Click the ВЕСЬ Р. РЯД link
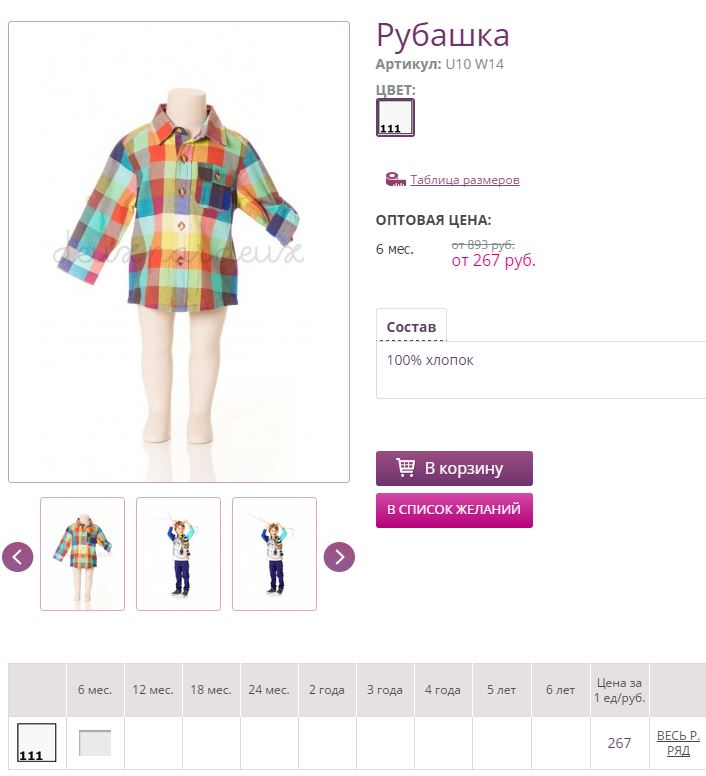This screenshot has height=776, width=706. 678,743
